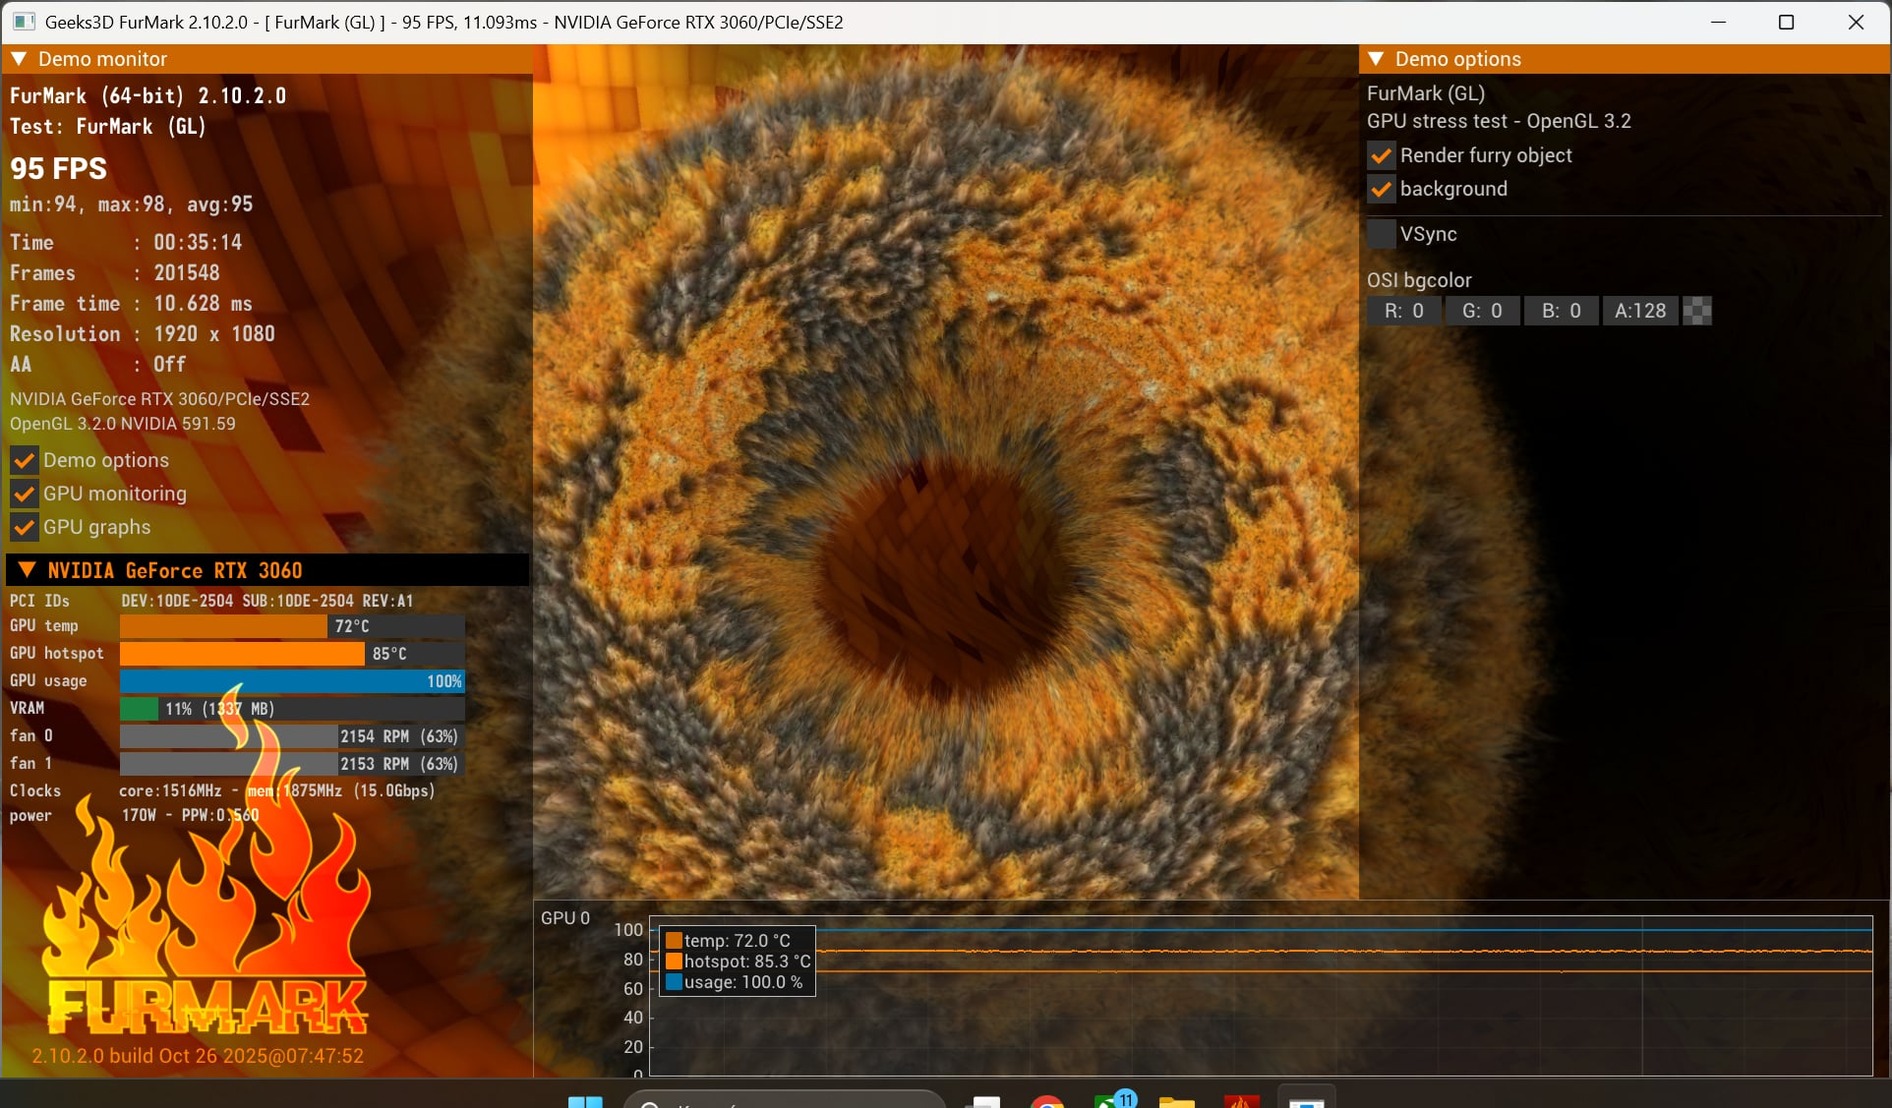The height and width of the screenshot is (1108, 1892).
Task: Select the OSI bgcolor G value field
Action: point(1482,311)
